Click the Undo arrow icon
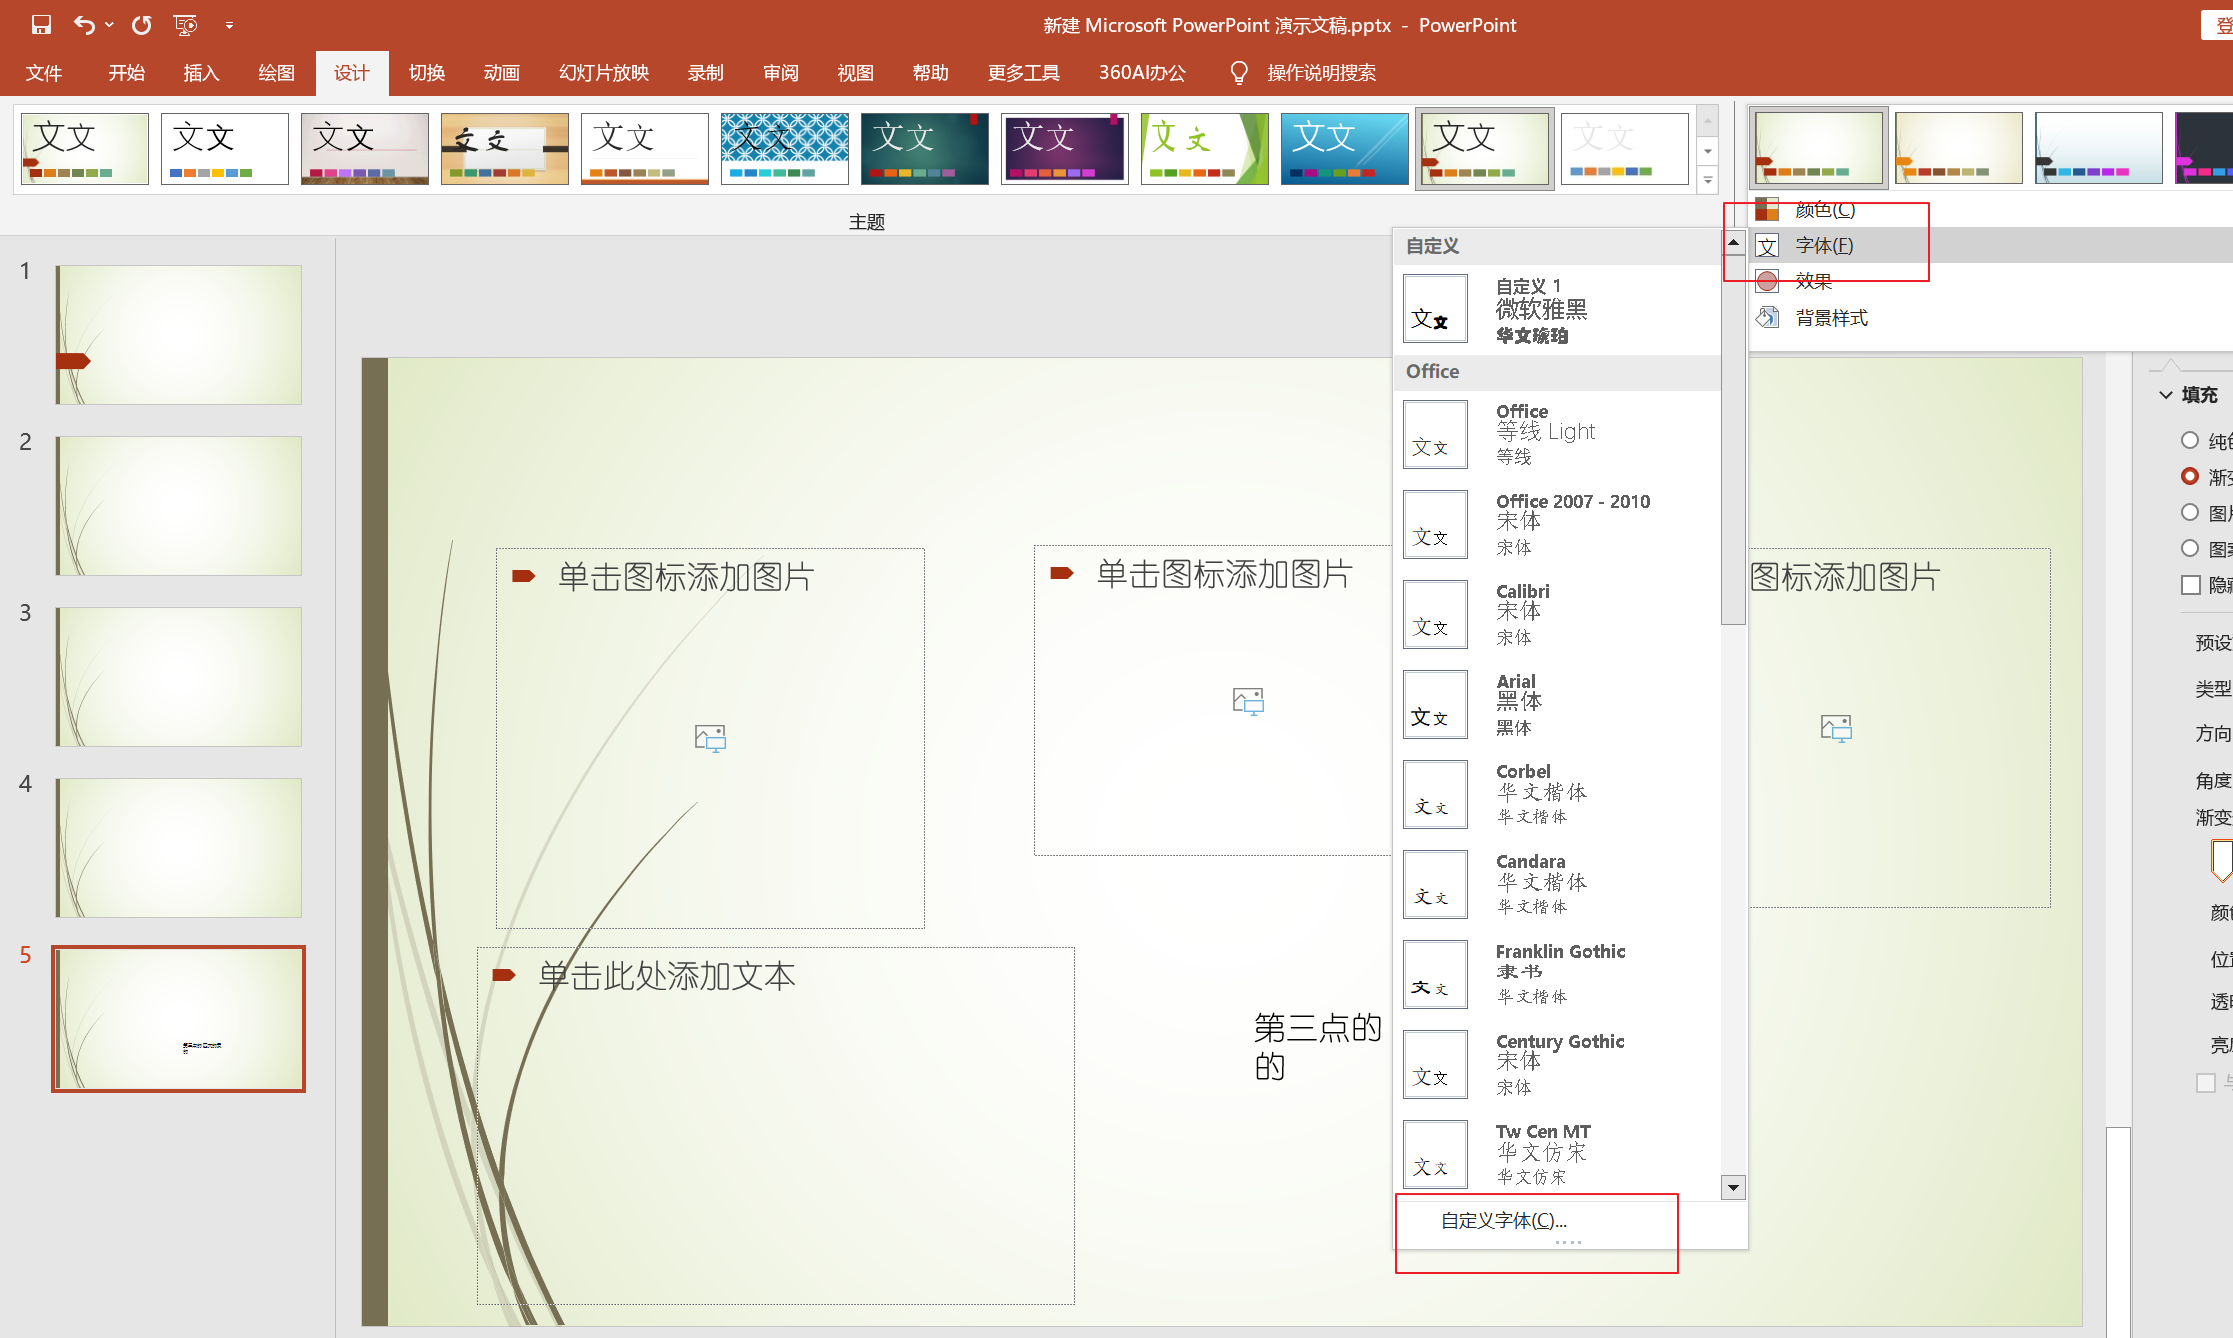 point(84,25)
